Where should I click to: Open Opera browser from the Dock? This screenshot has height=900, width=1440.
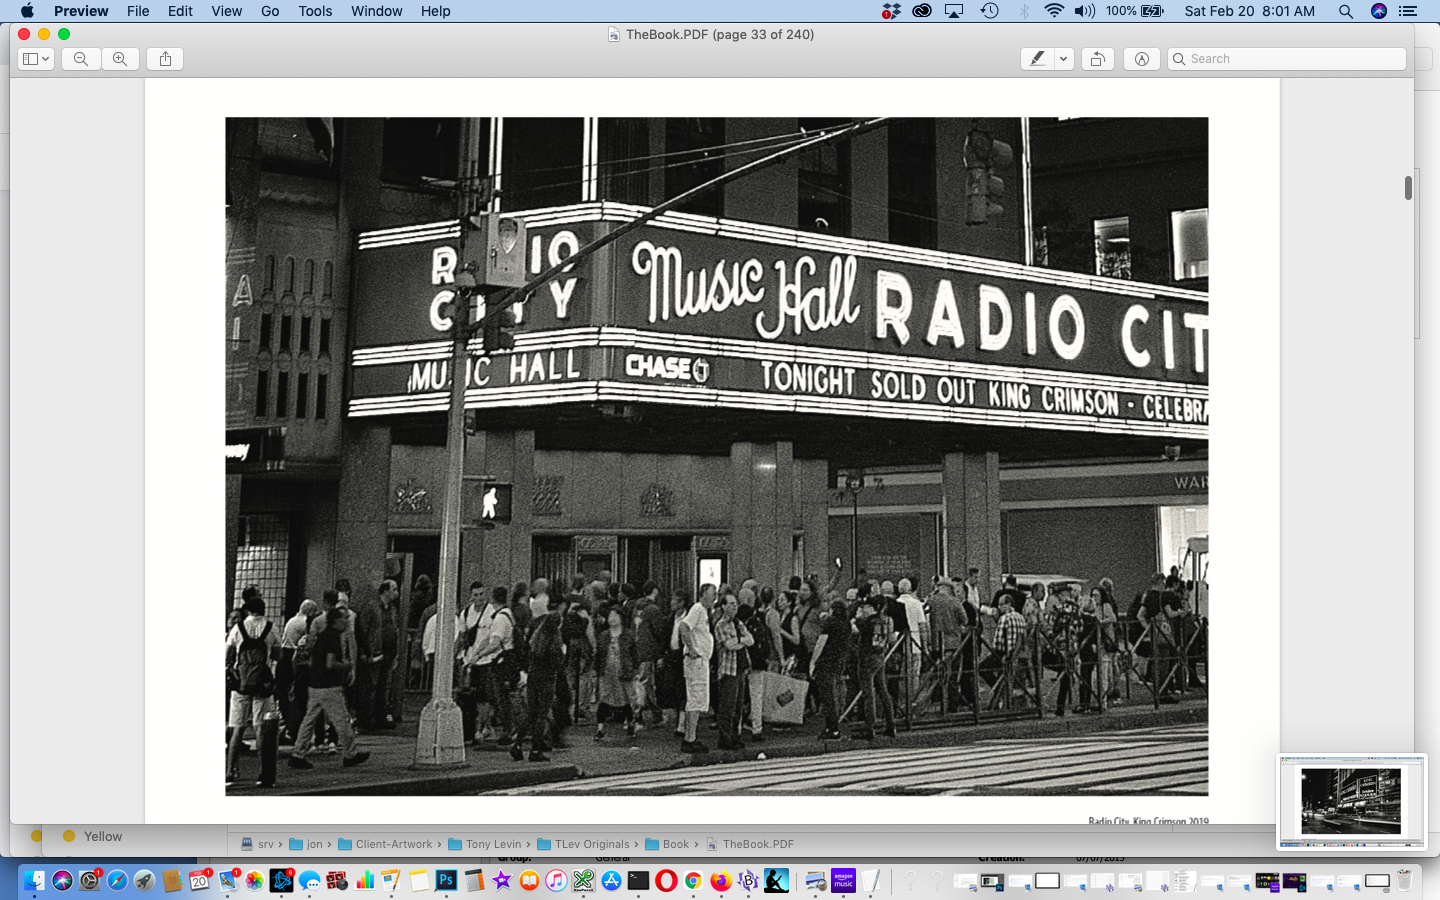[666, 880]
